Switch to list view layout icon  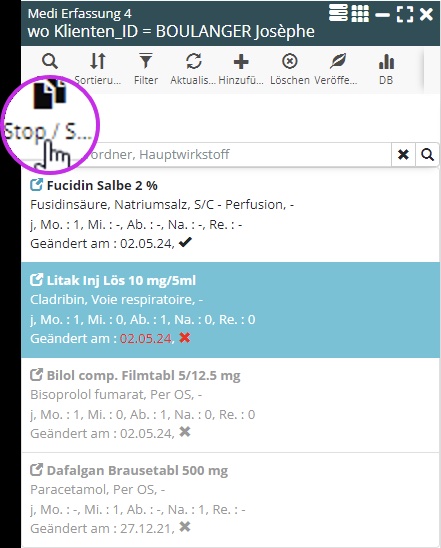pos(338,13)
